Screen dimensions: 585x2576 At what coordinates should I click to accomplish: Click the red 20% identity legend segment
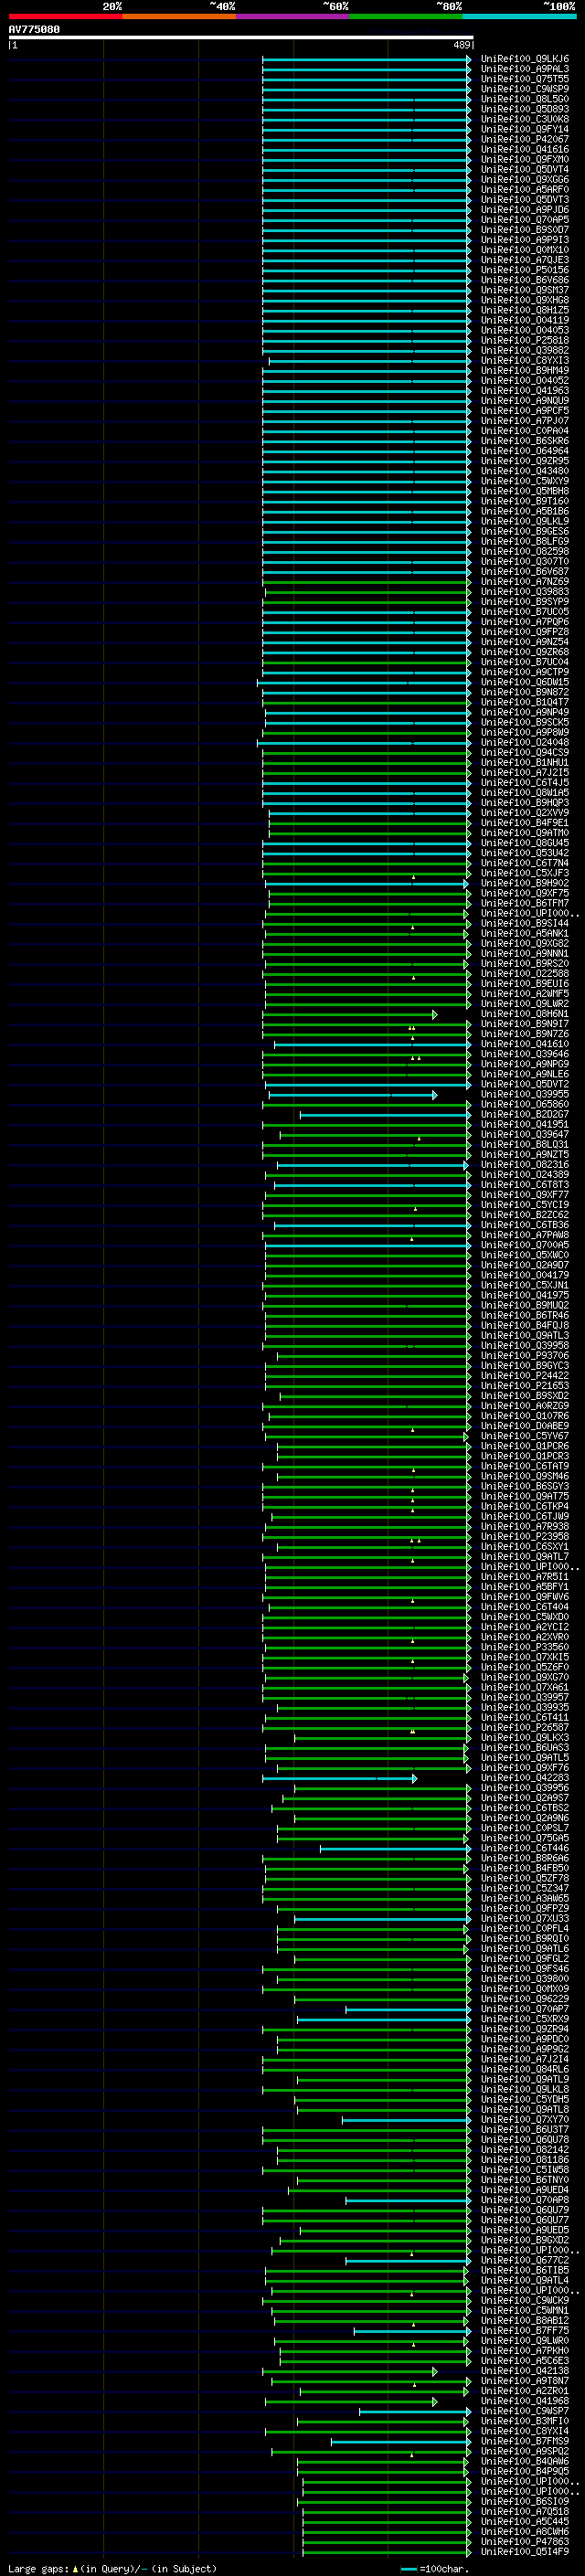65,16
